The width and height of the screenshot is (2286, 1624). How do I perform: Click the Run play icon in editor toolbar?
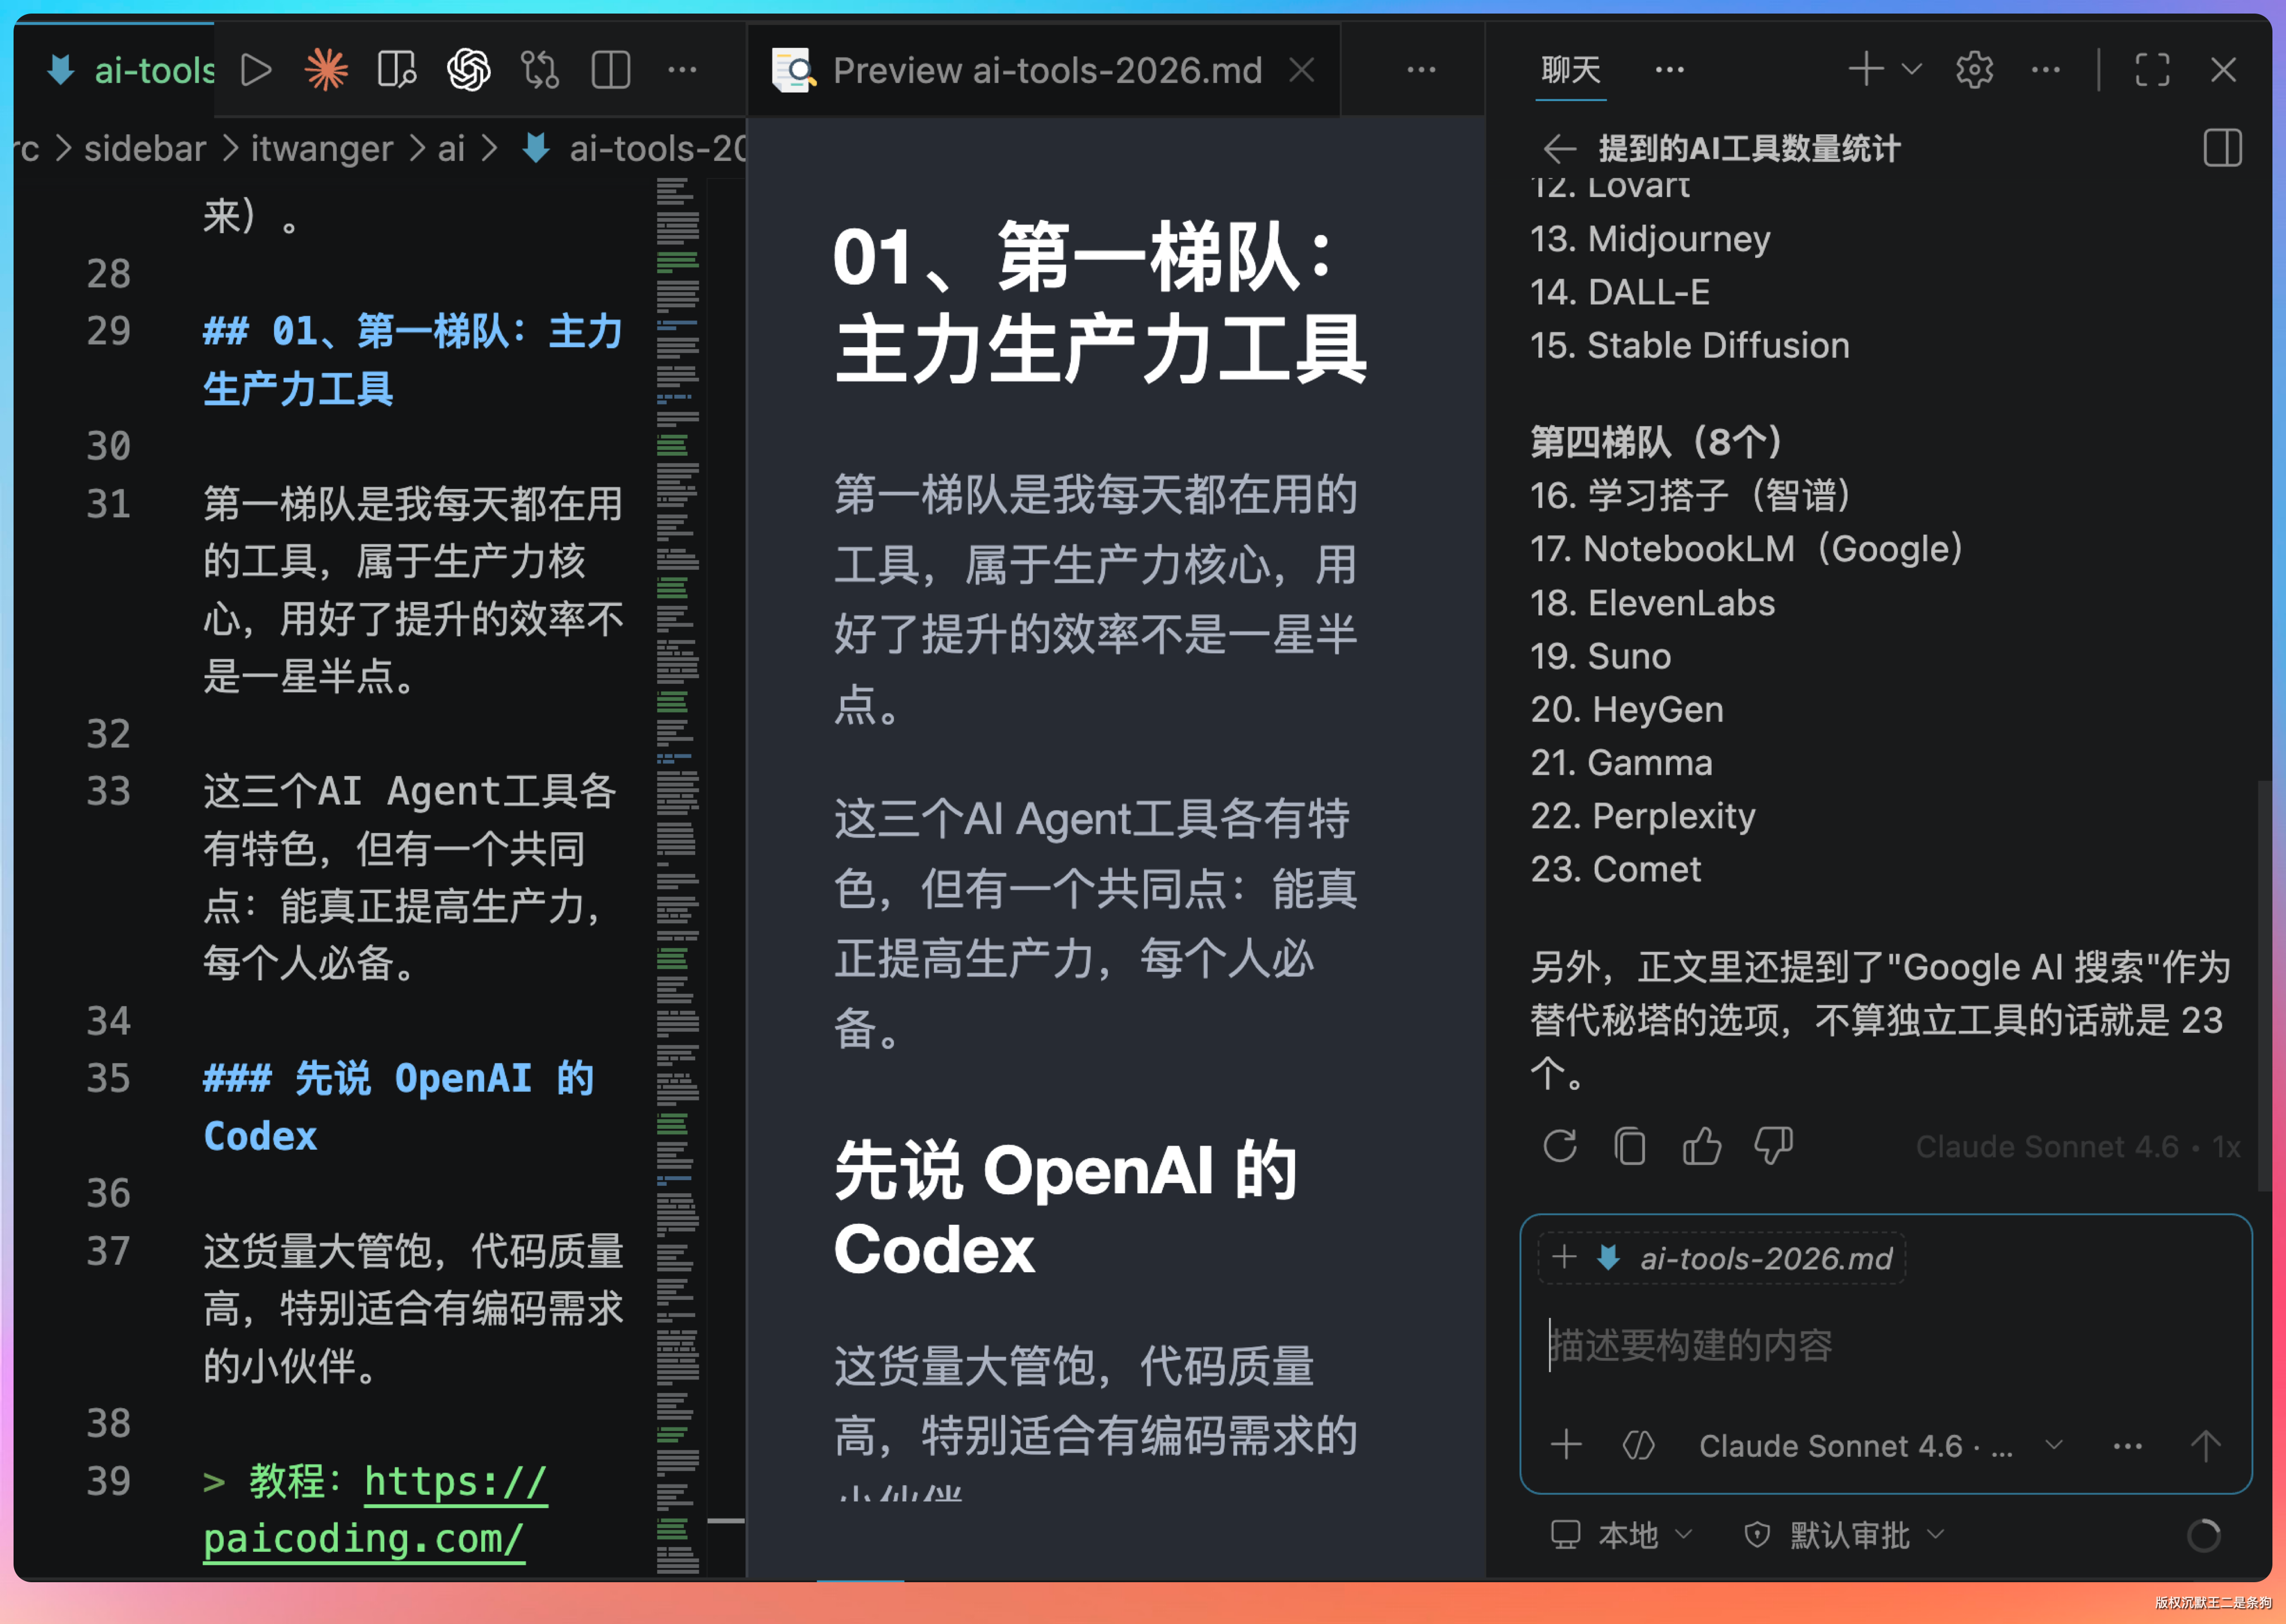256,70
